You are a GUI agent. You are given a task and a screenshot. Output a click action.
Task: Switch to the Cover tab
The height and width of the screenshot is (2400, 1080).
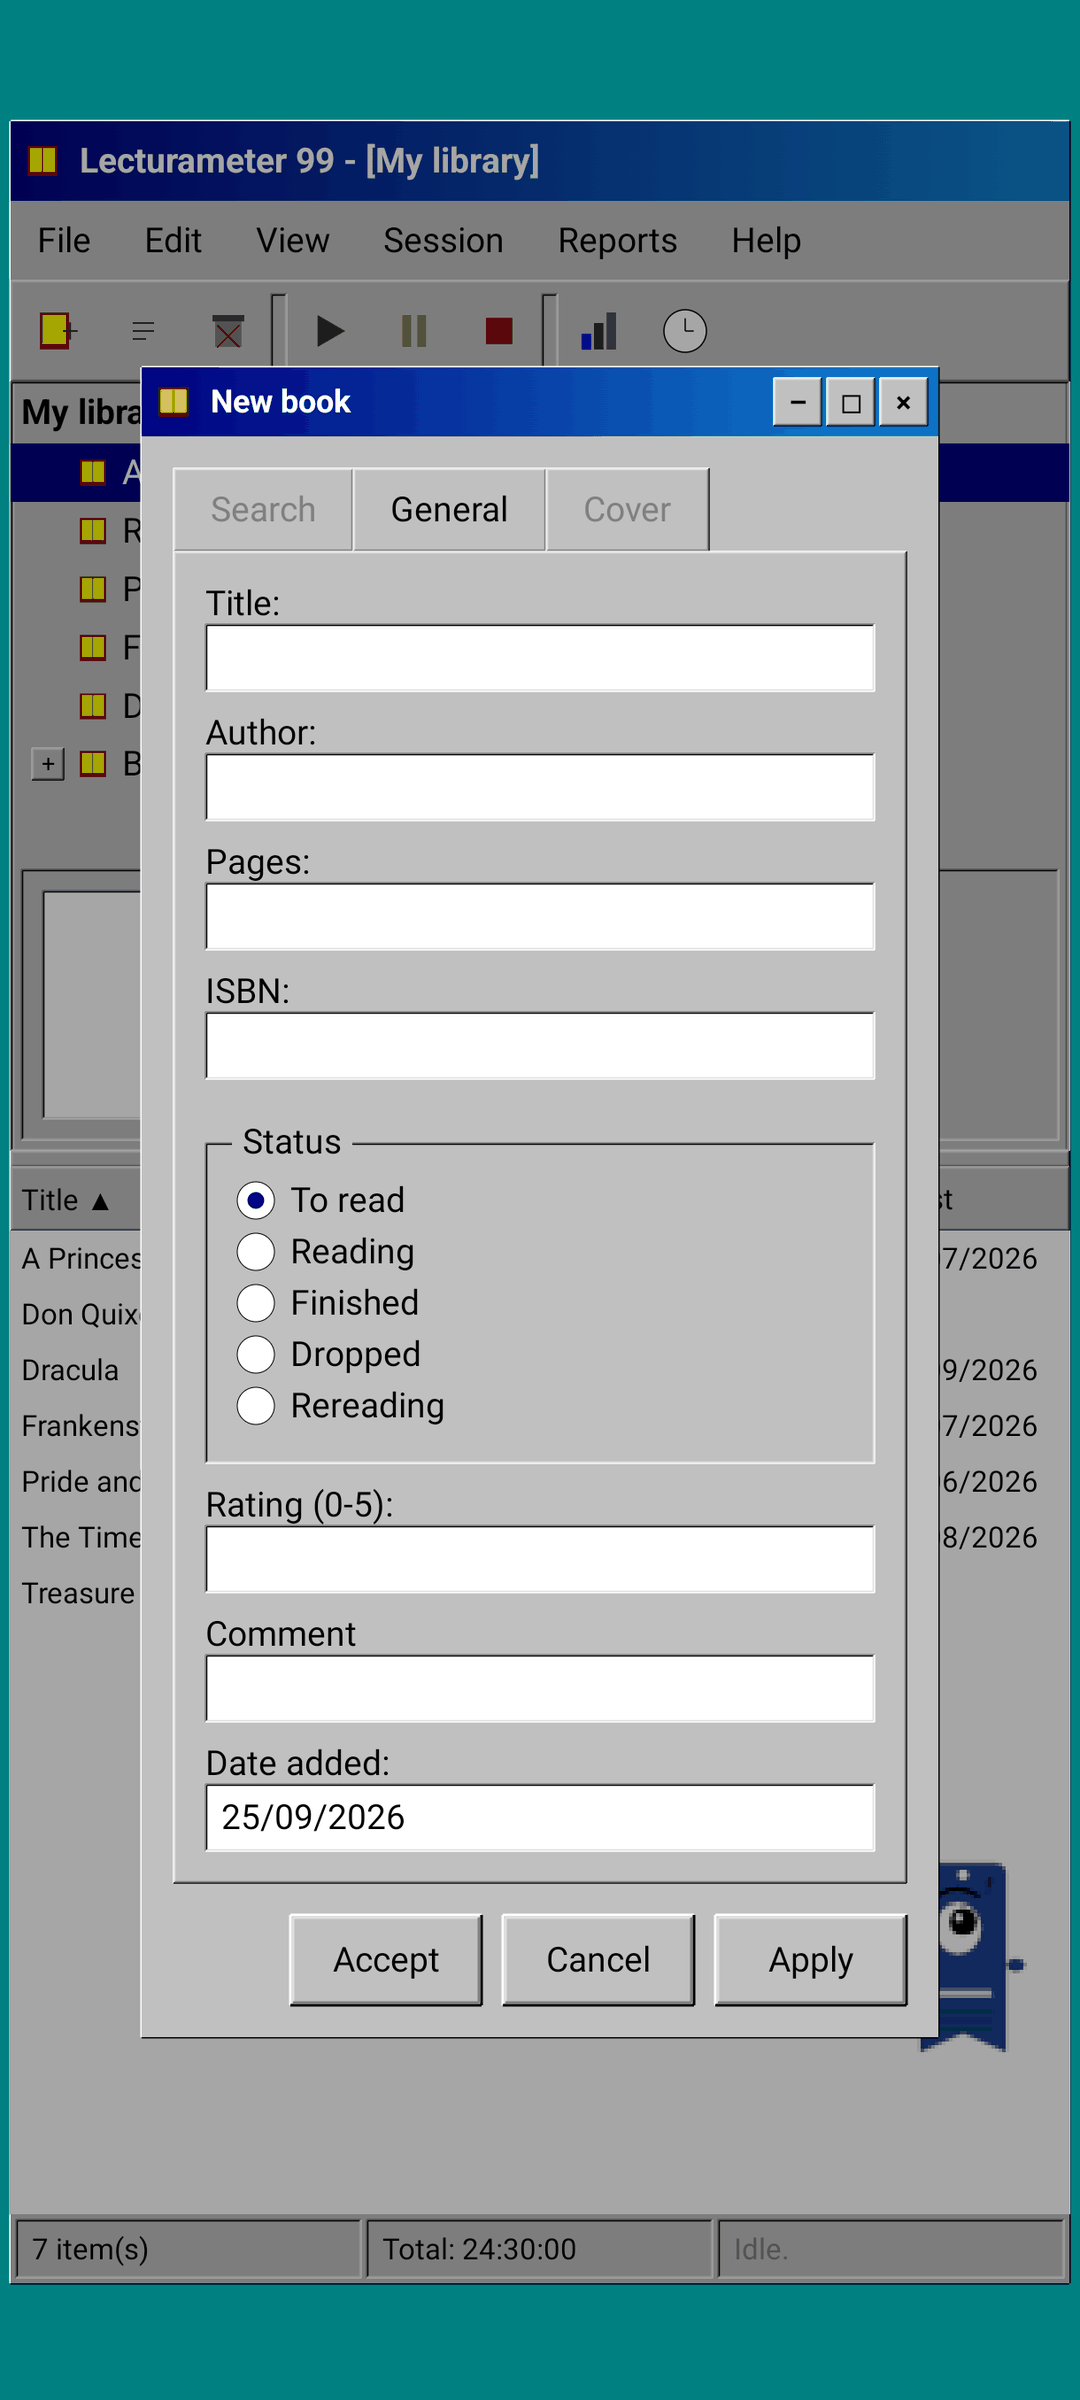pyautogui.click(x=627, y=510)
